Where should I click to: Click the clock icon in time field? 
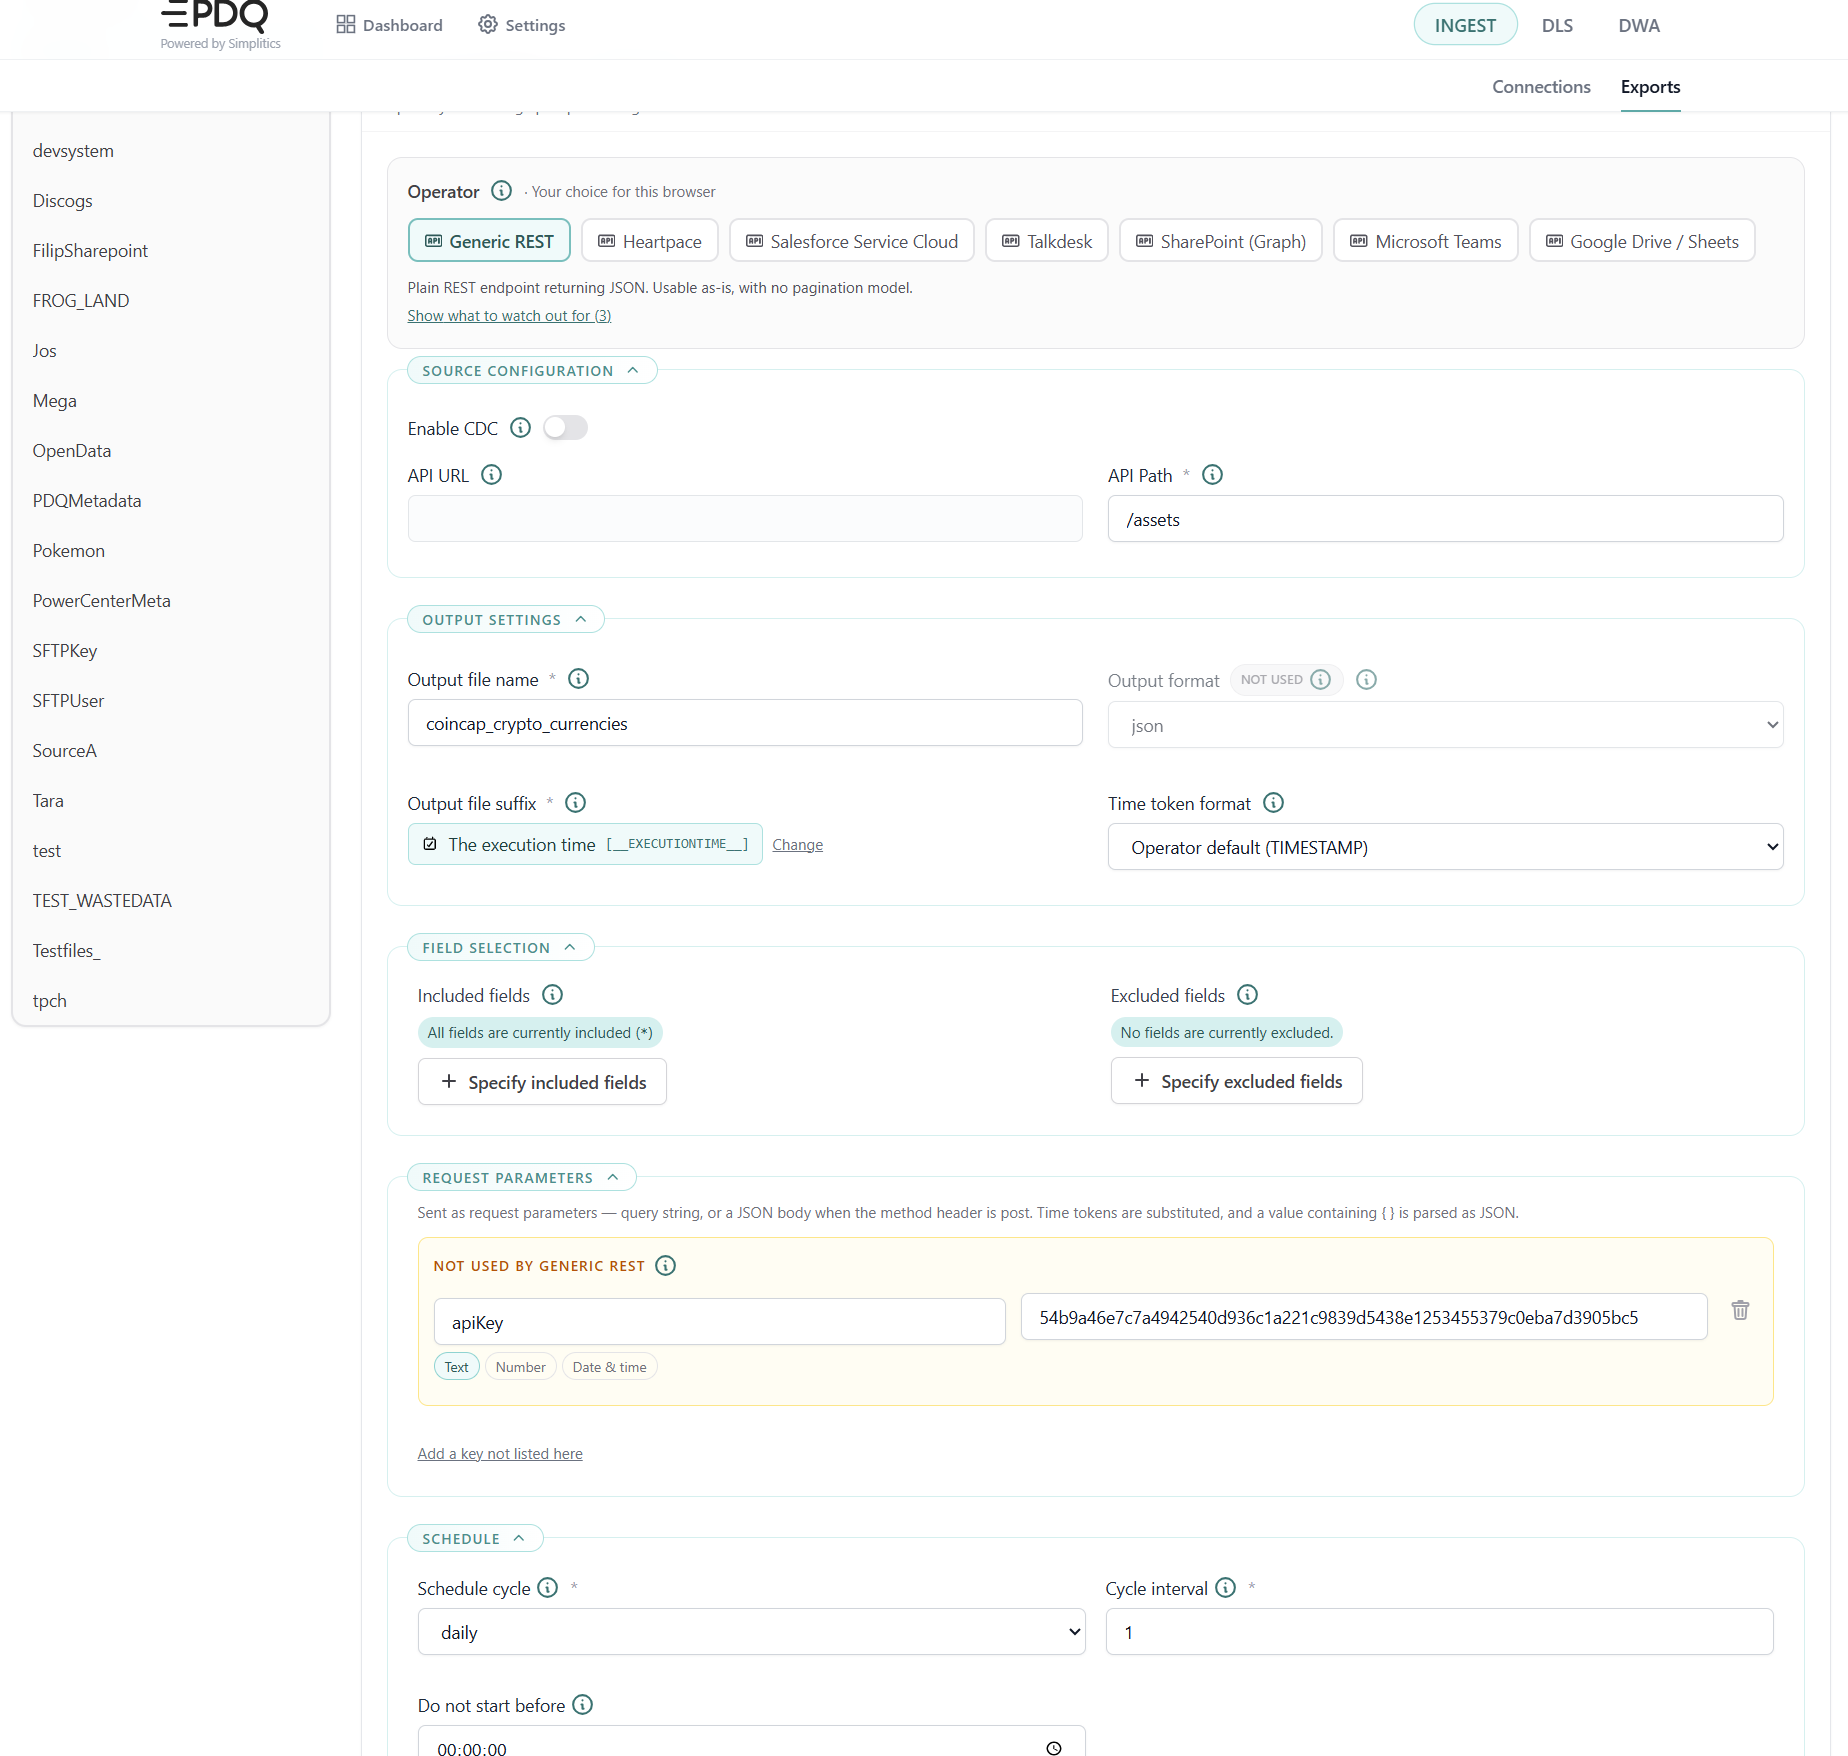click(1053, 1748)
